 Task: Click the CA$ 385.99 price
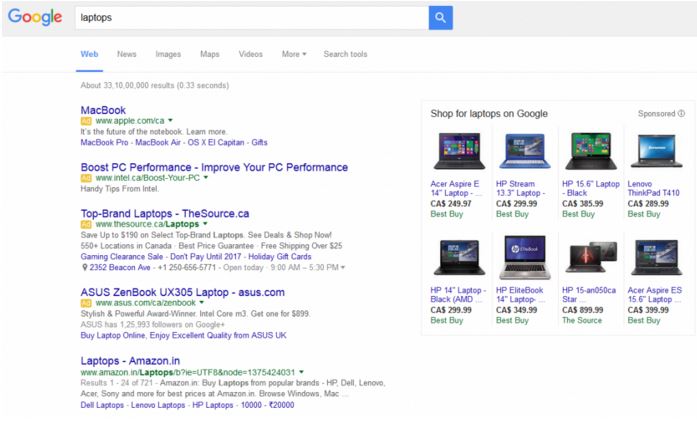click(582, 204)
